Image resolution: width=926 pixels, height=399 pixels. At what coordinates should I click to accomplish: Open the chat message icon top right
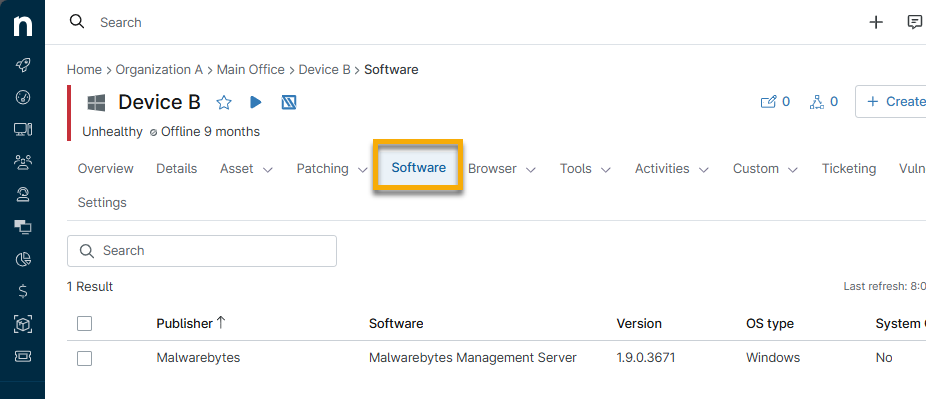(914, 22)
